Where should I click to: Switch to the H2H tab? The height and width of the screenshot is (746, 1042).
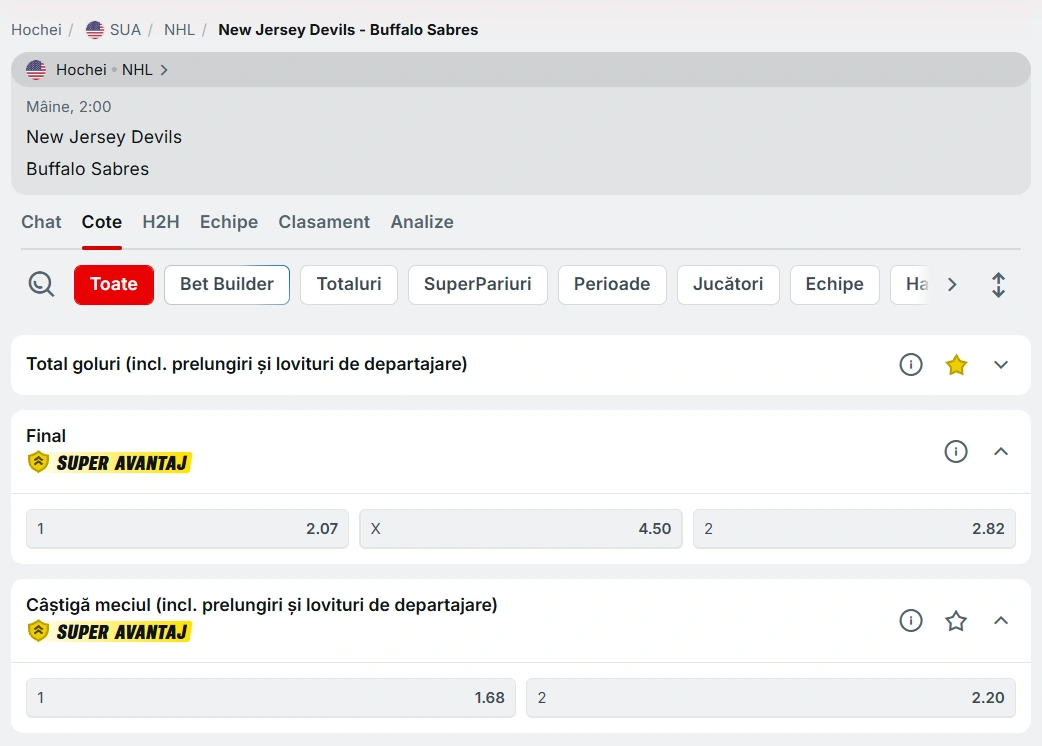click(160, 222)
